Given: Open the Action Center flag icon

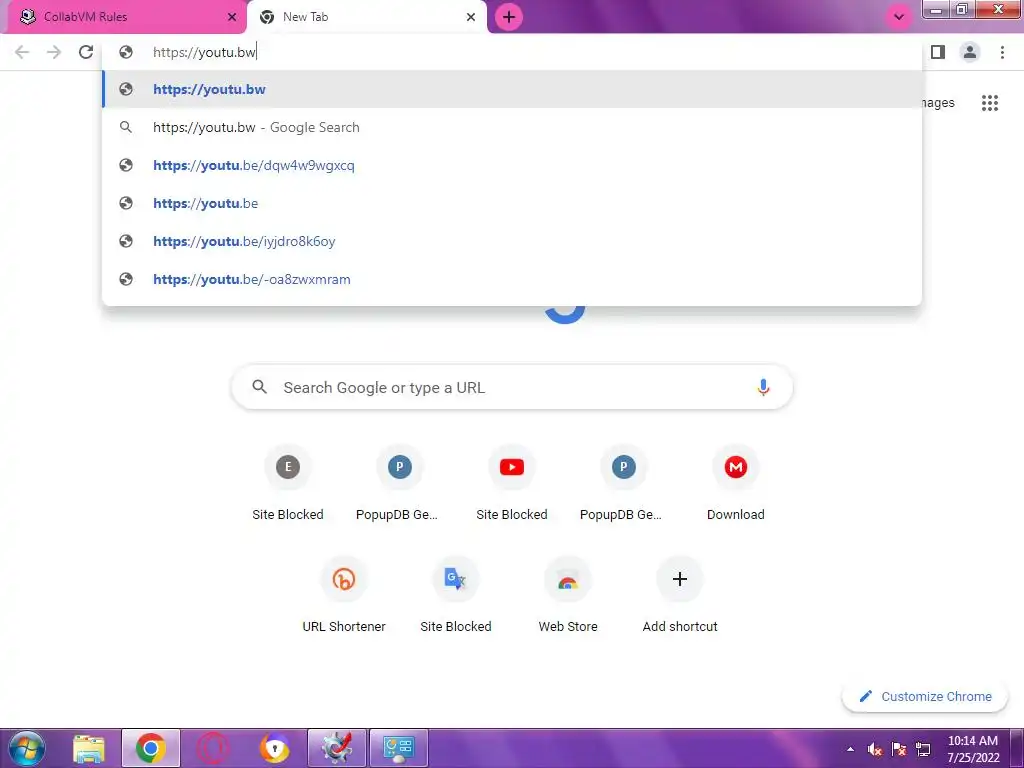Looking at the screenshot, I should click(x=899, y=749).
